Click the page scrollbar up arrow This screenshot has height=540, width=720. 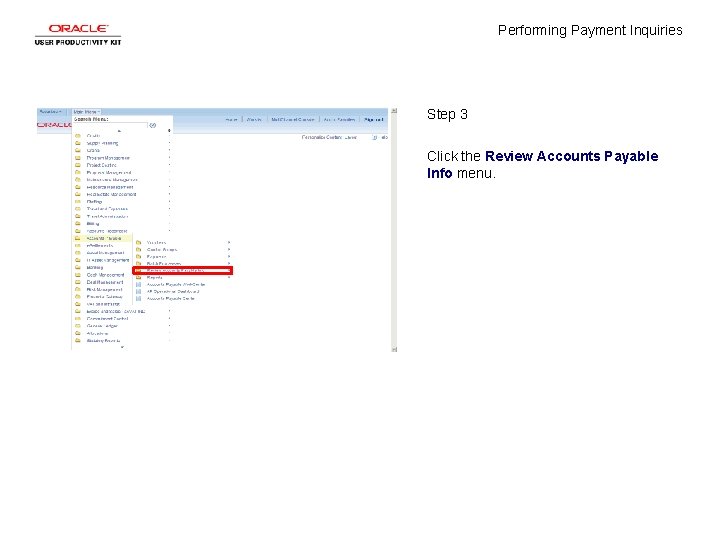394,111
